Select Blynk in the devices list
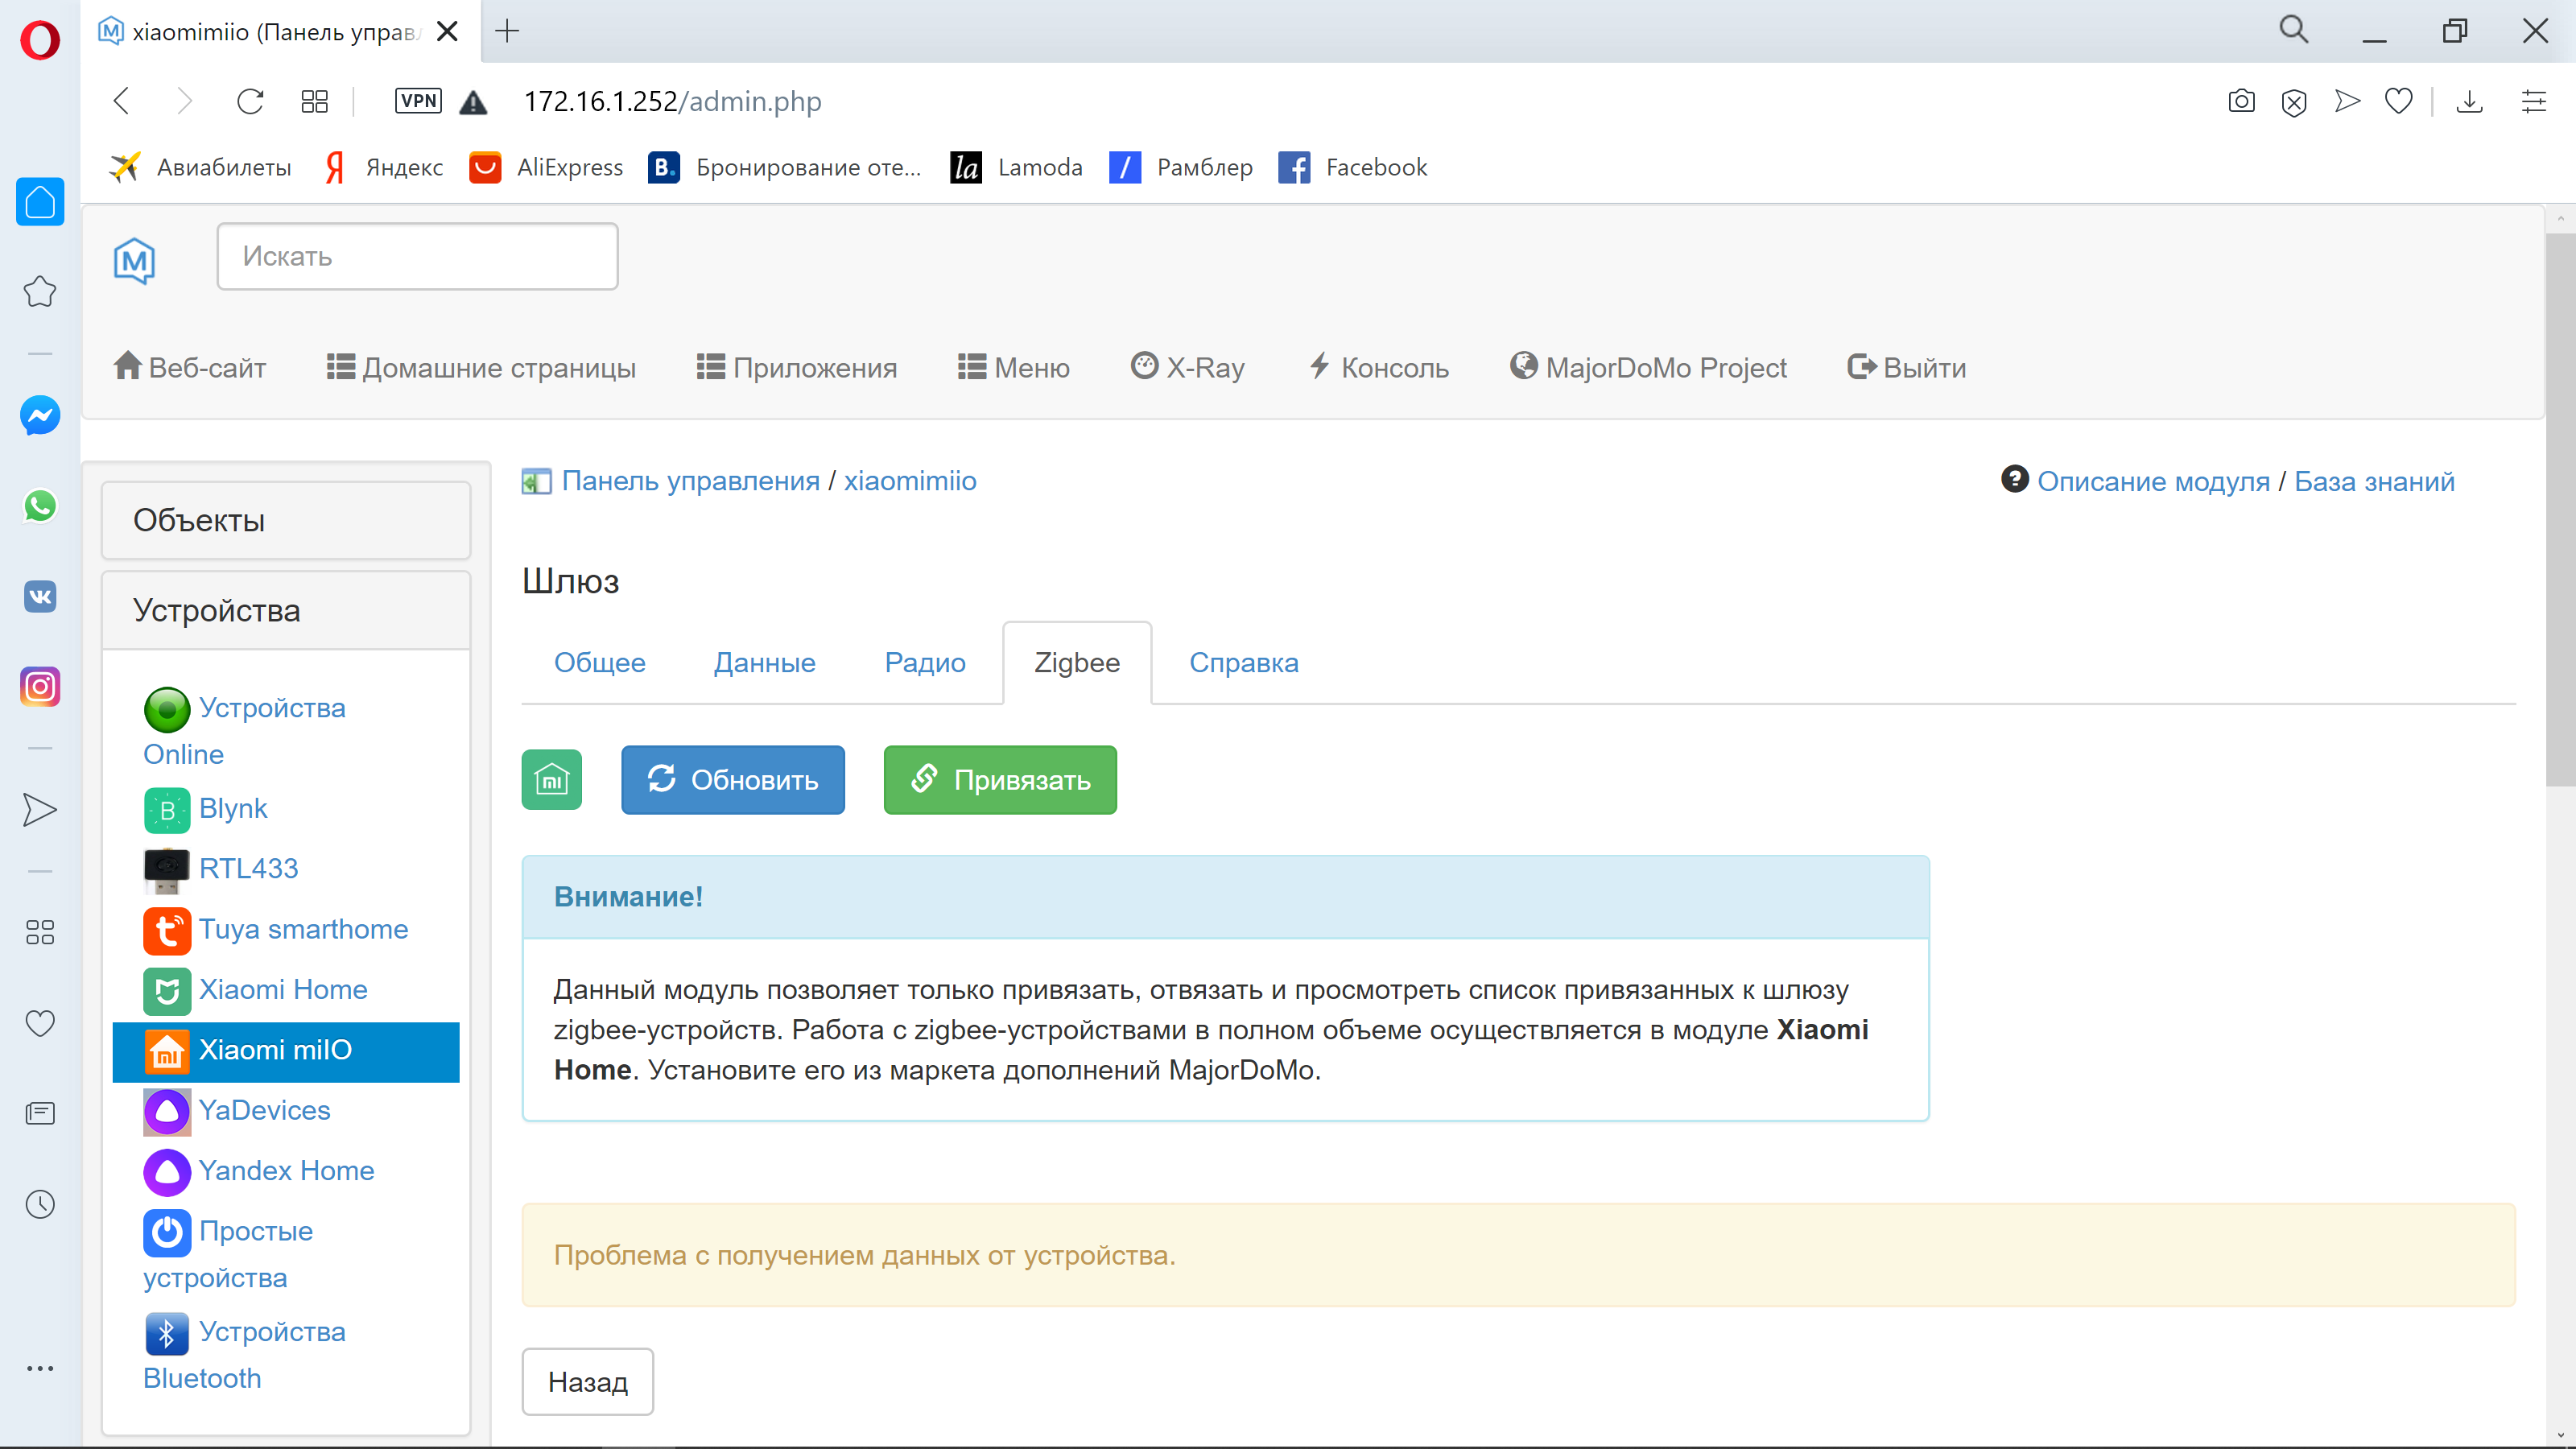The image size is (2576, 1449). coord(234,808)
